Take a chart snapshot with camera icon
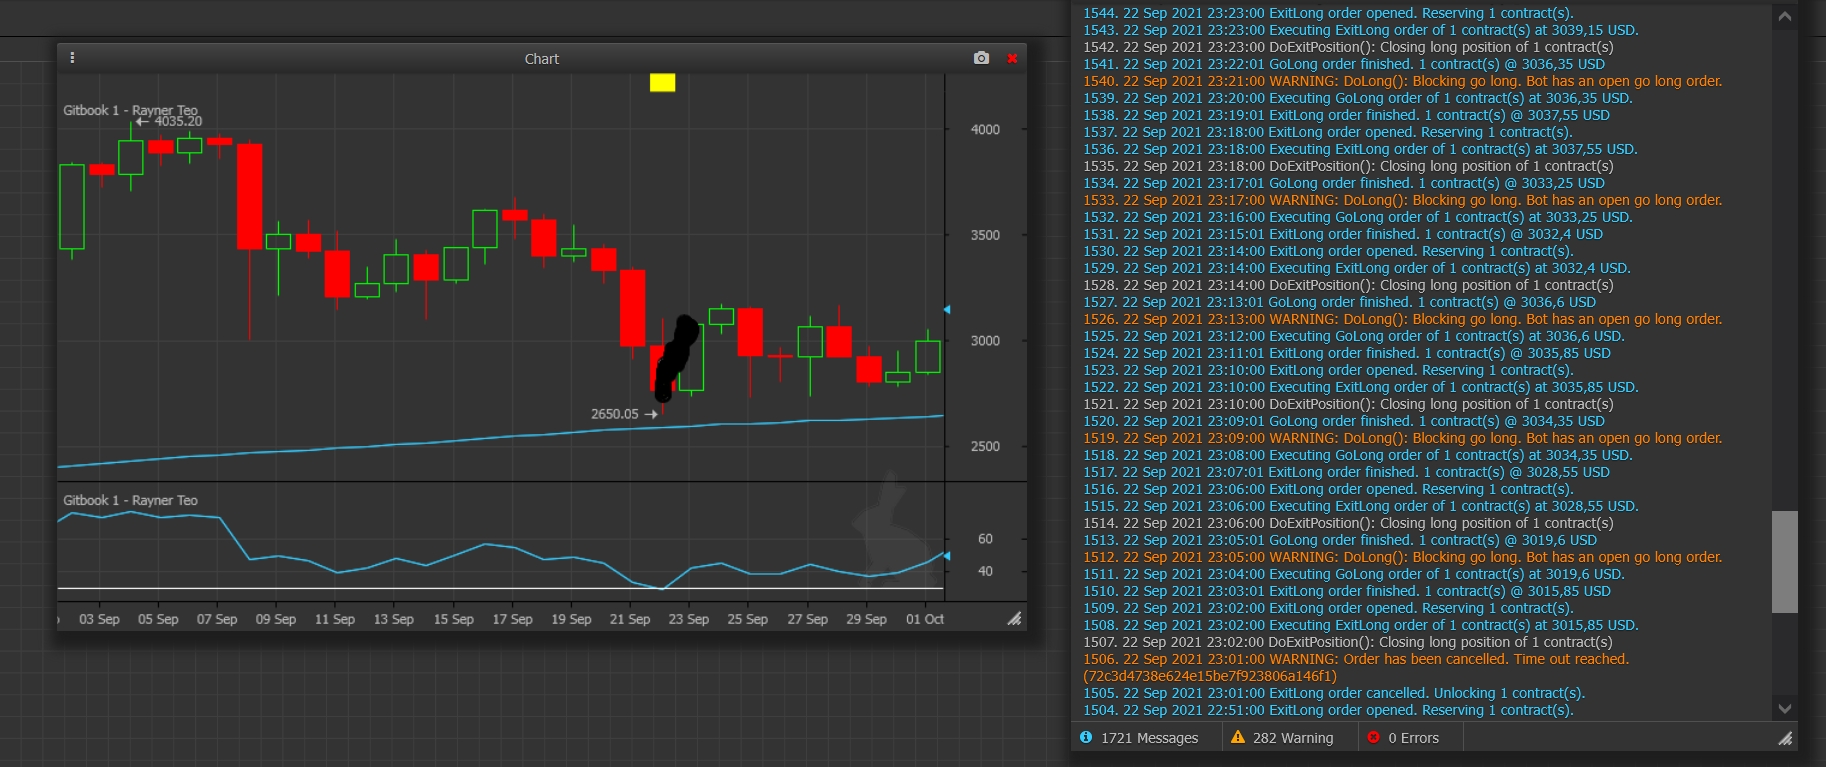 (981, 58)
